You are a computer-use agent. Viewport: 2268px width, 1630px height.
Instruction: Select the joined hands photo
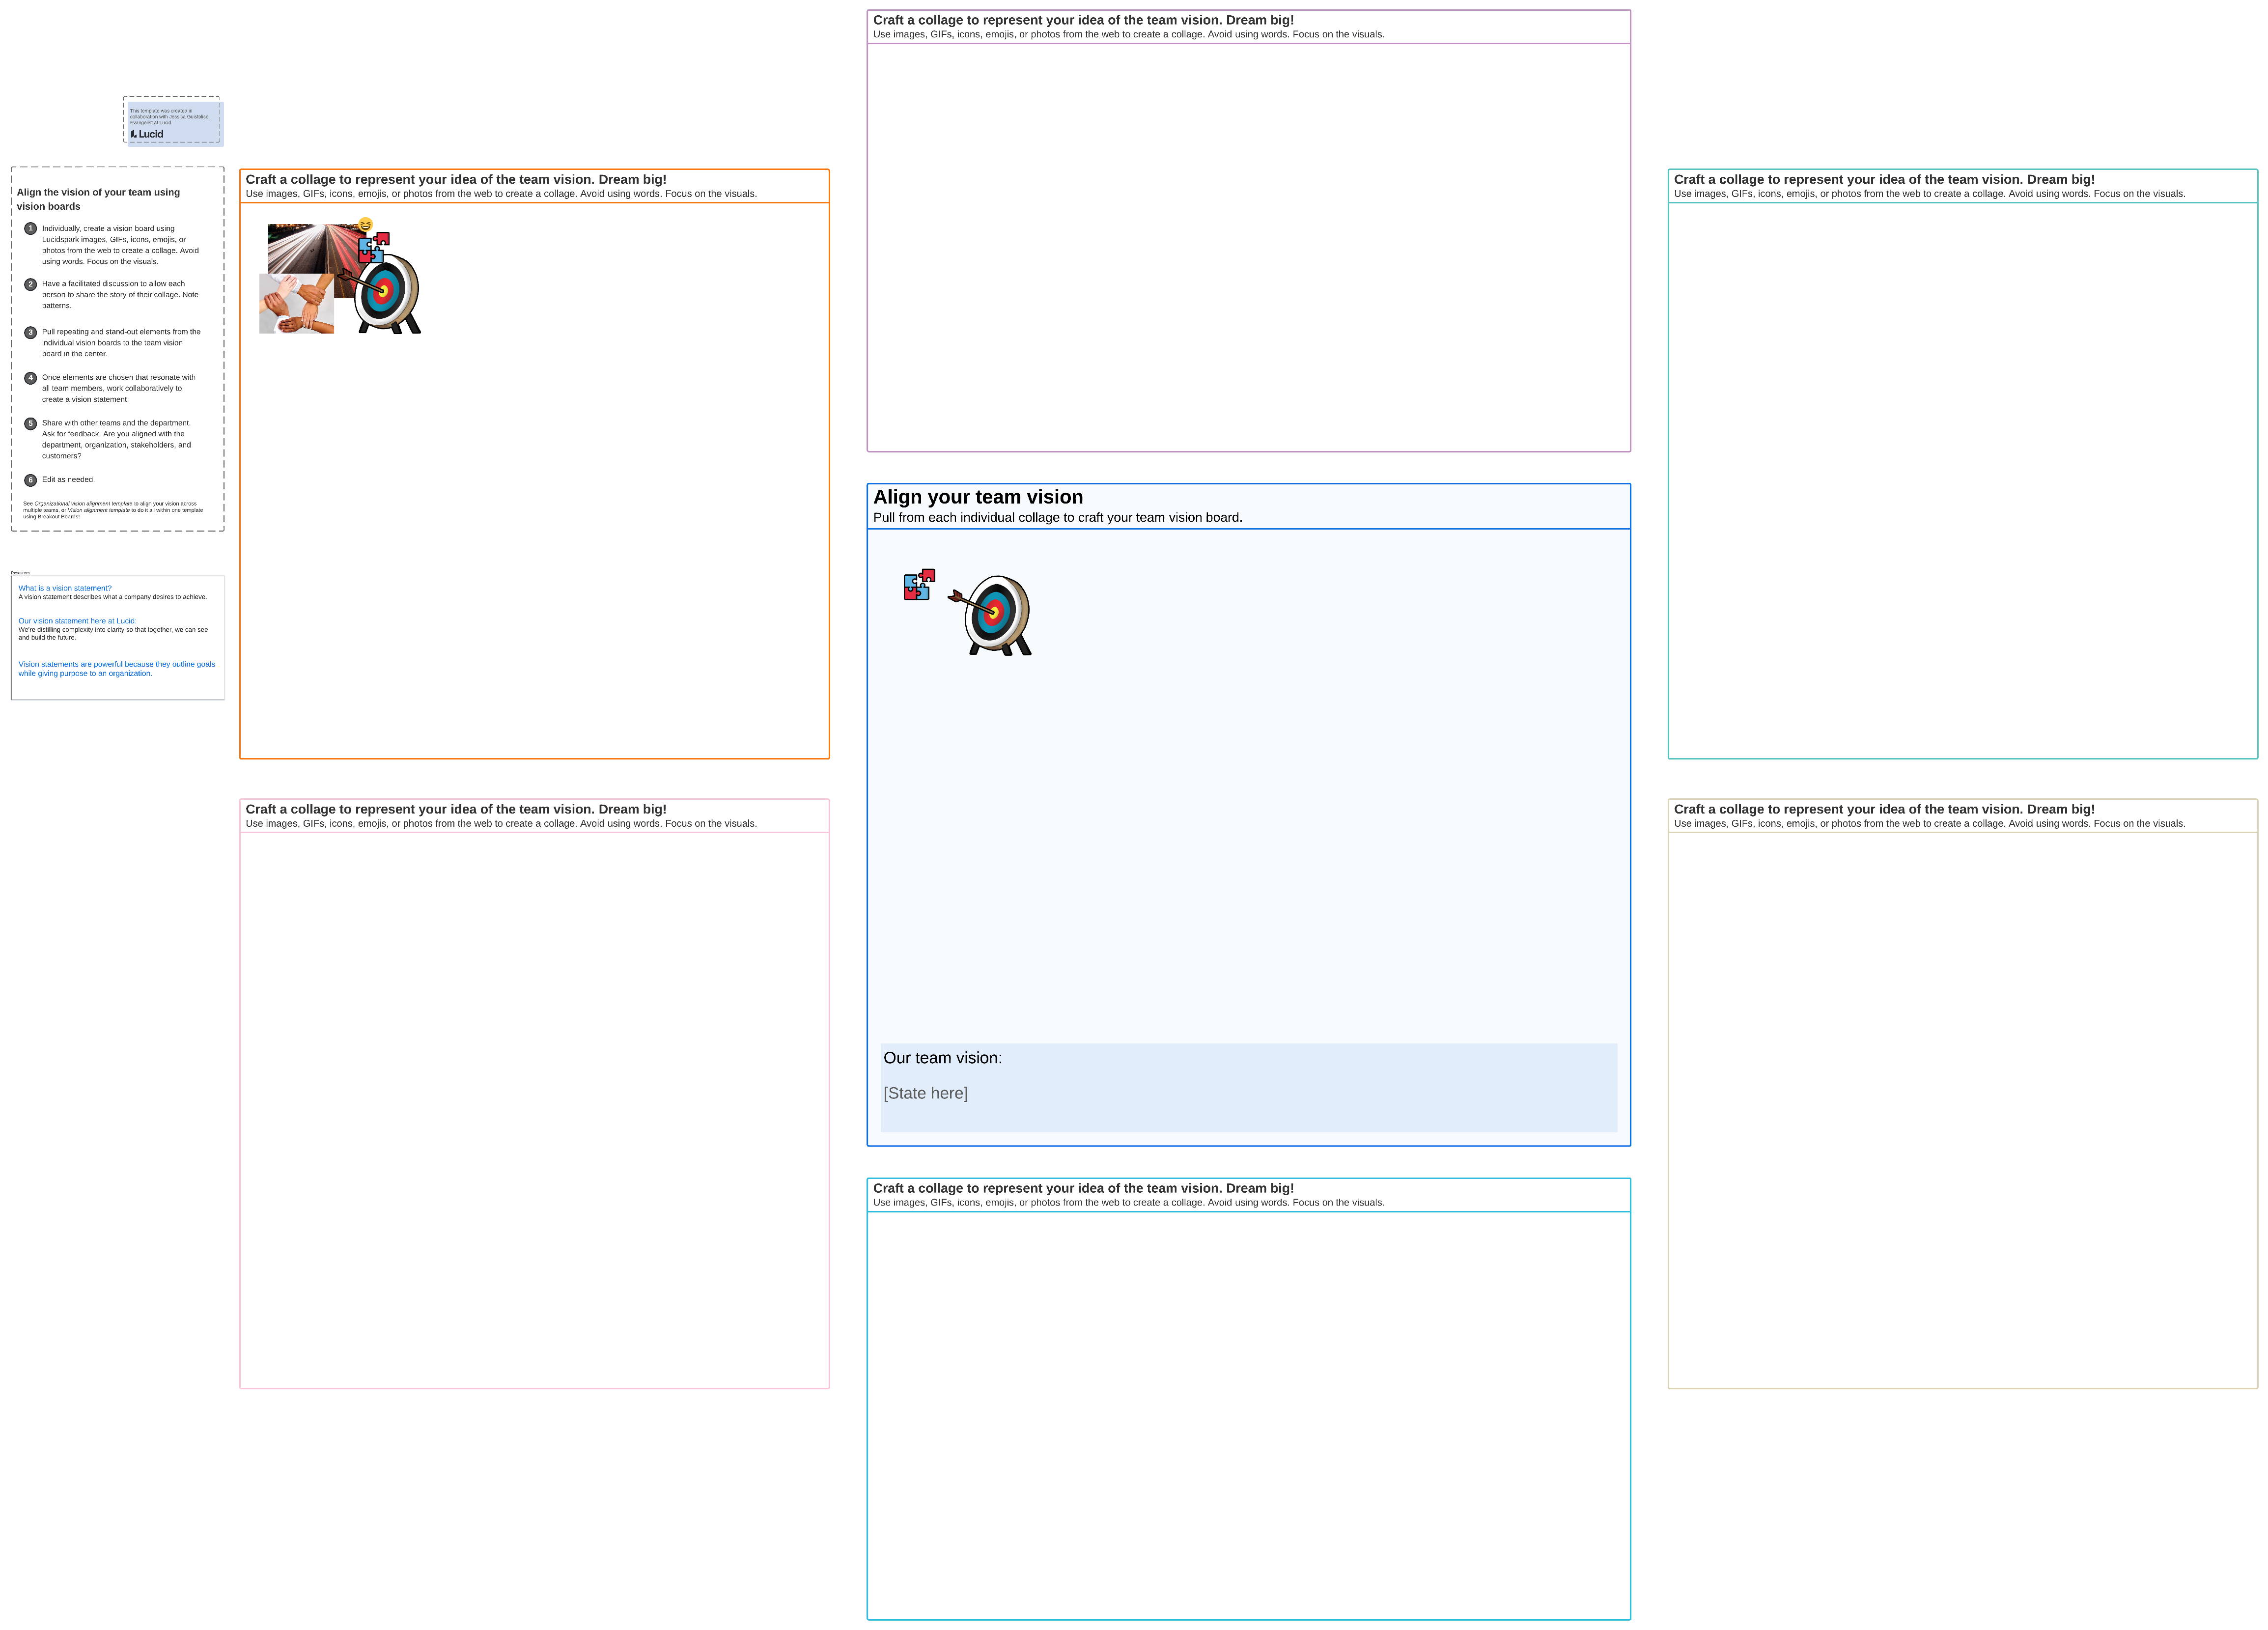(x=296, y=304)
